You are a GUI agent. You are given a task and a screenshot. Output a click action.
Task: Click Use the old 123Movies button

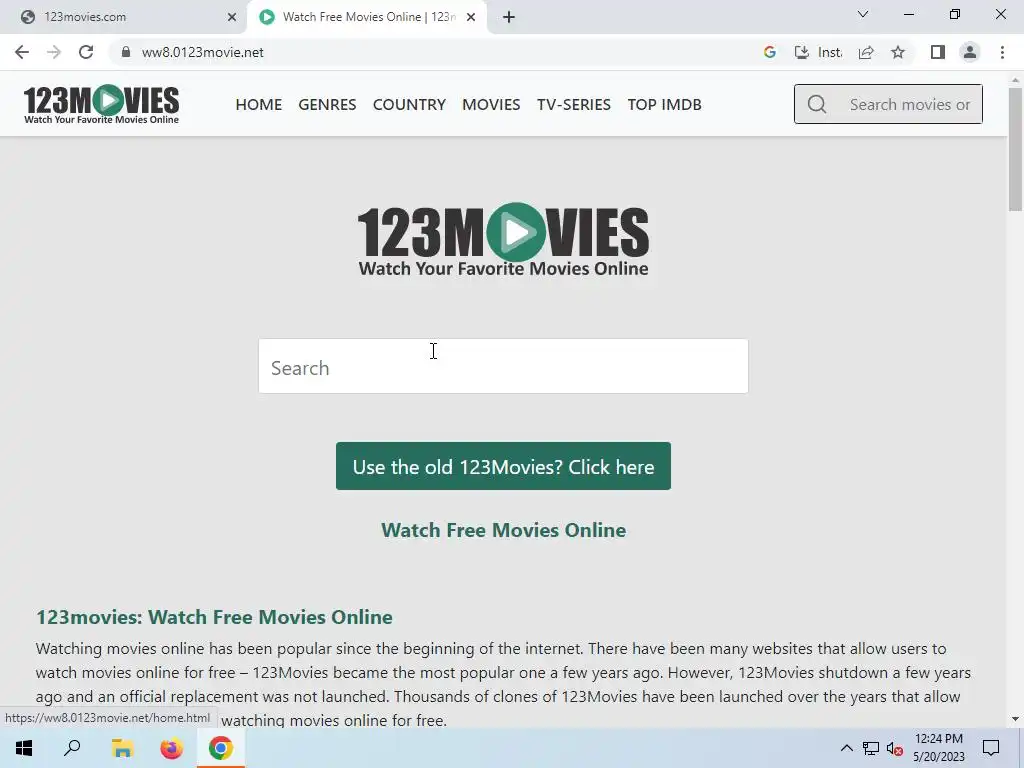click(x=503, y=466)
